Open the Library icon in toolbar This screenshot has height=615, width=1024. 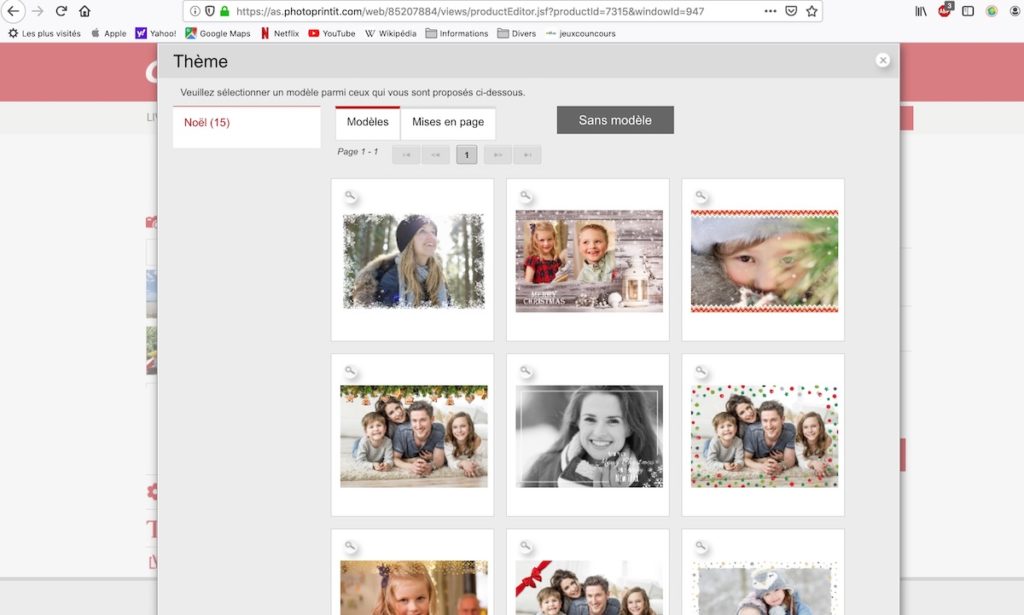point(921,11)
